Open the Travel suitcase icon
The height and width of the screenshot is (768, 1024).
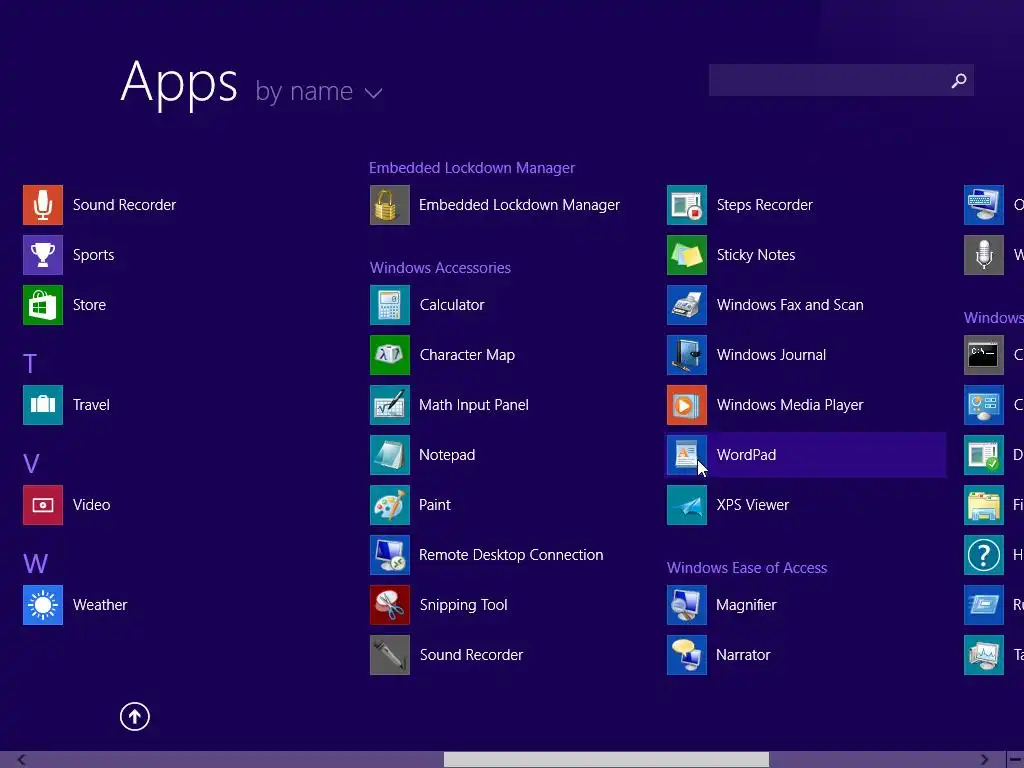point(43,405)
